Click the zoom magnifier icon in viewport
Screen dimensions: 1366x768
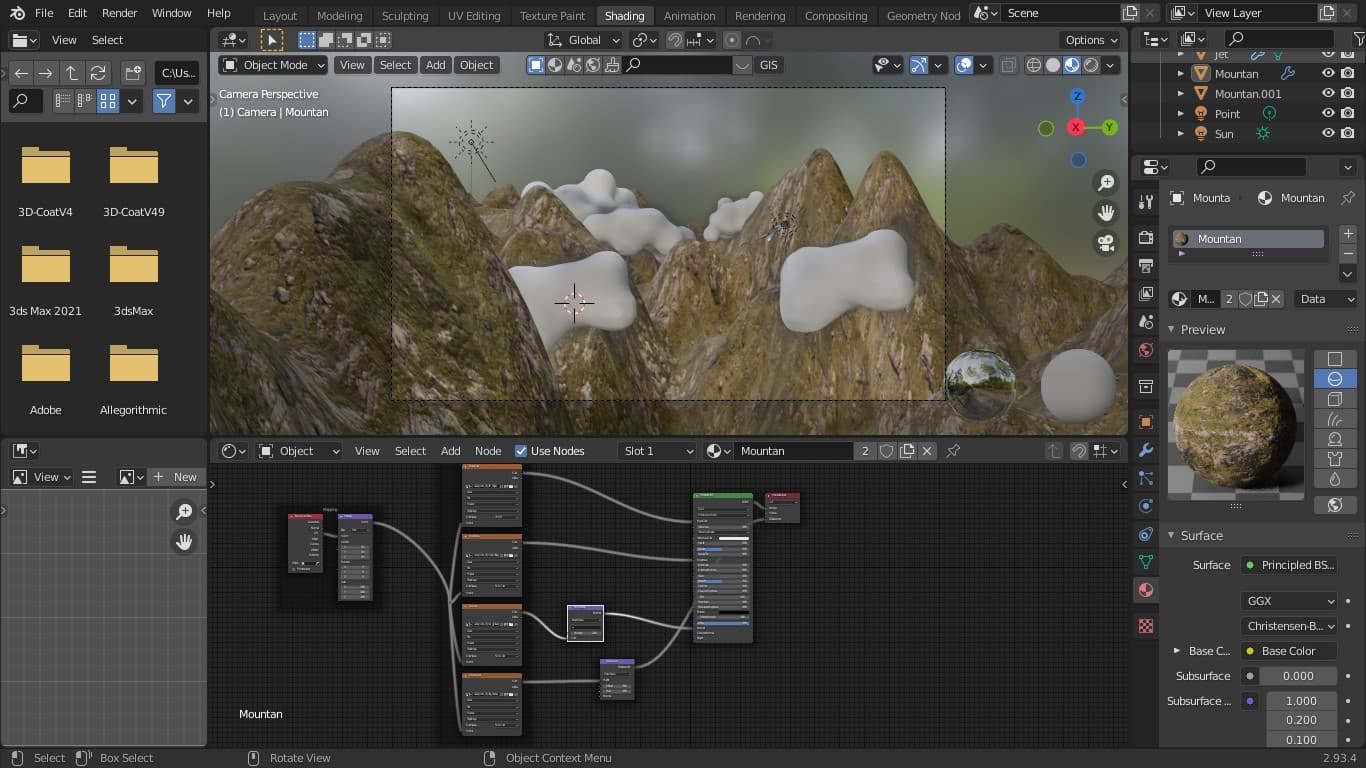coord(1106,183)
